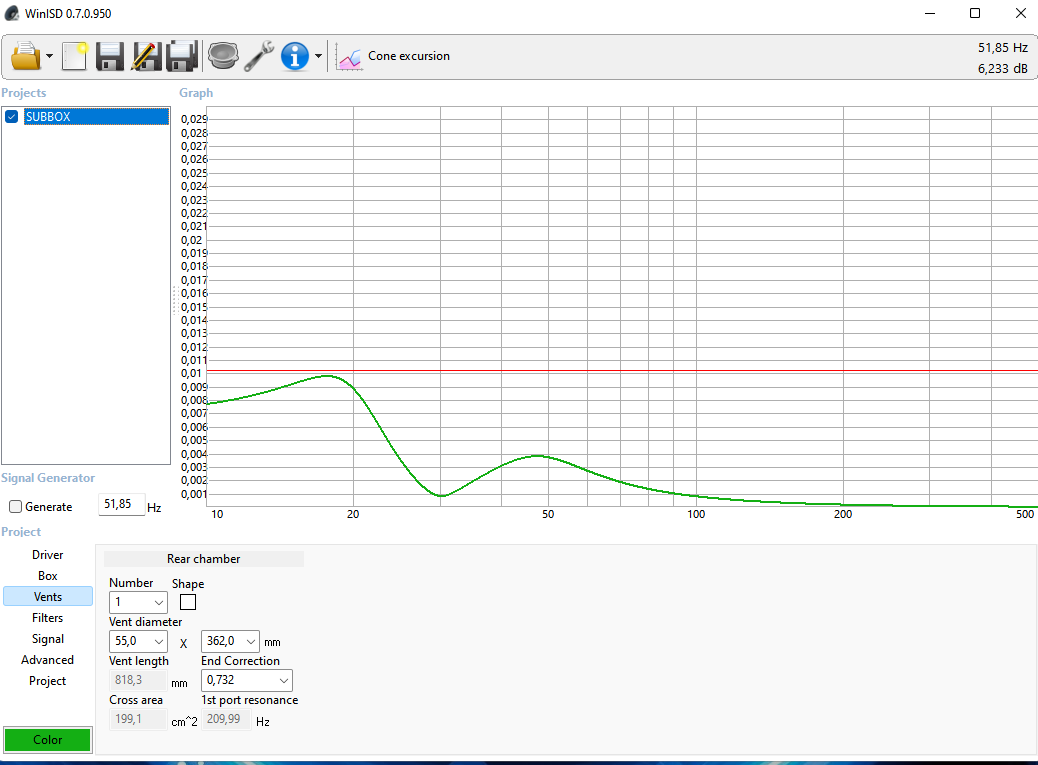Click the blue info icon
Screen dimensions: 1038x765
(x=295, y=56)
